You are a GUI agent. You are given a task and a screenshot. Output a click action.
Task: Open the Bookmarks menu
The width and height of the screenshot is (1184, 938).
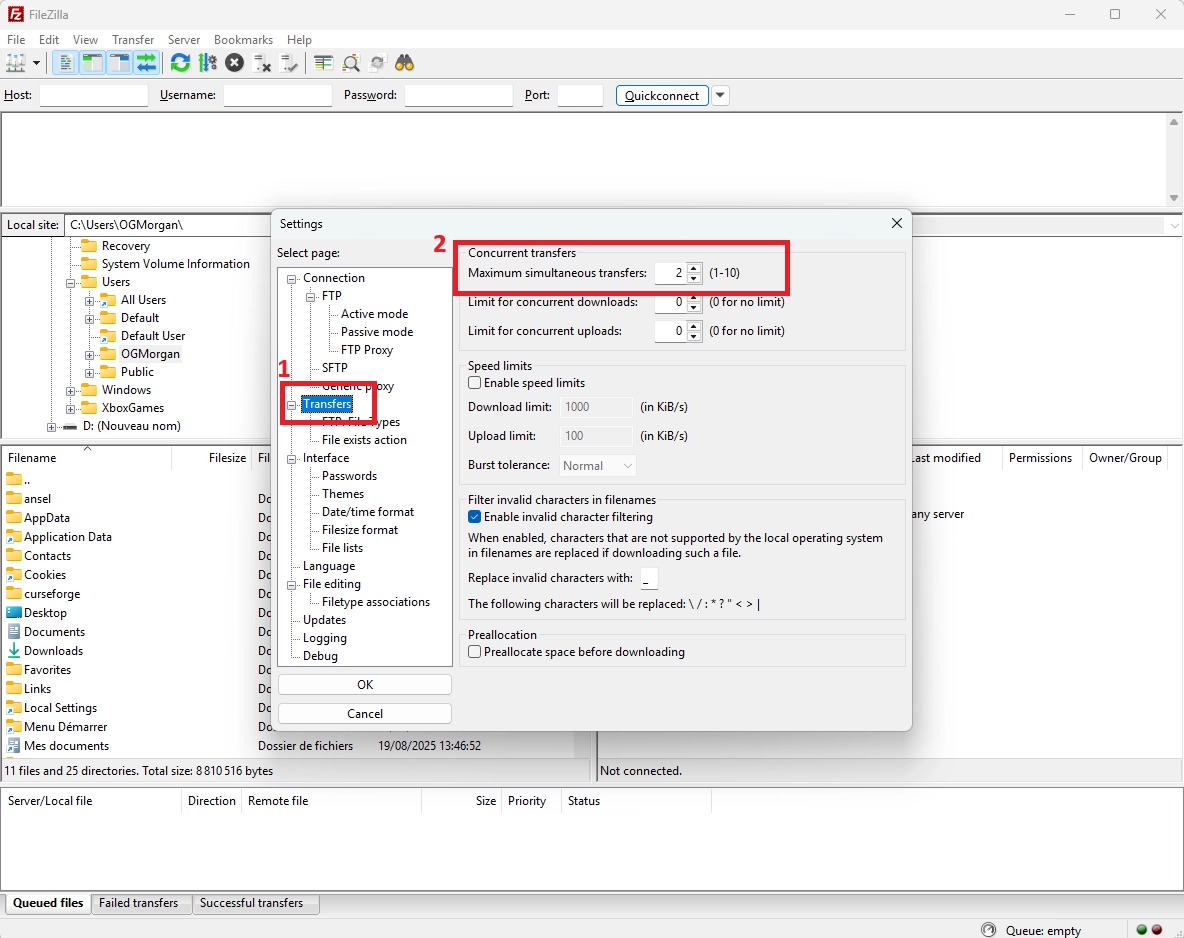(x=243, y=39)
